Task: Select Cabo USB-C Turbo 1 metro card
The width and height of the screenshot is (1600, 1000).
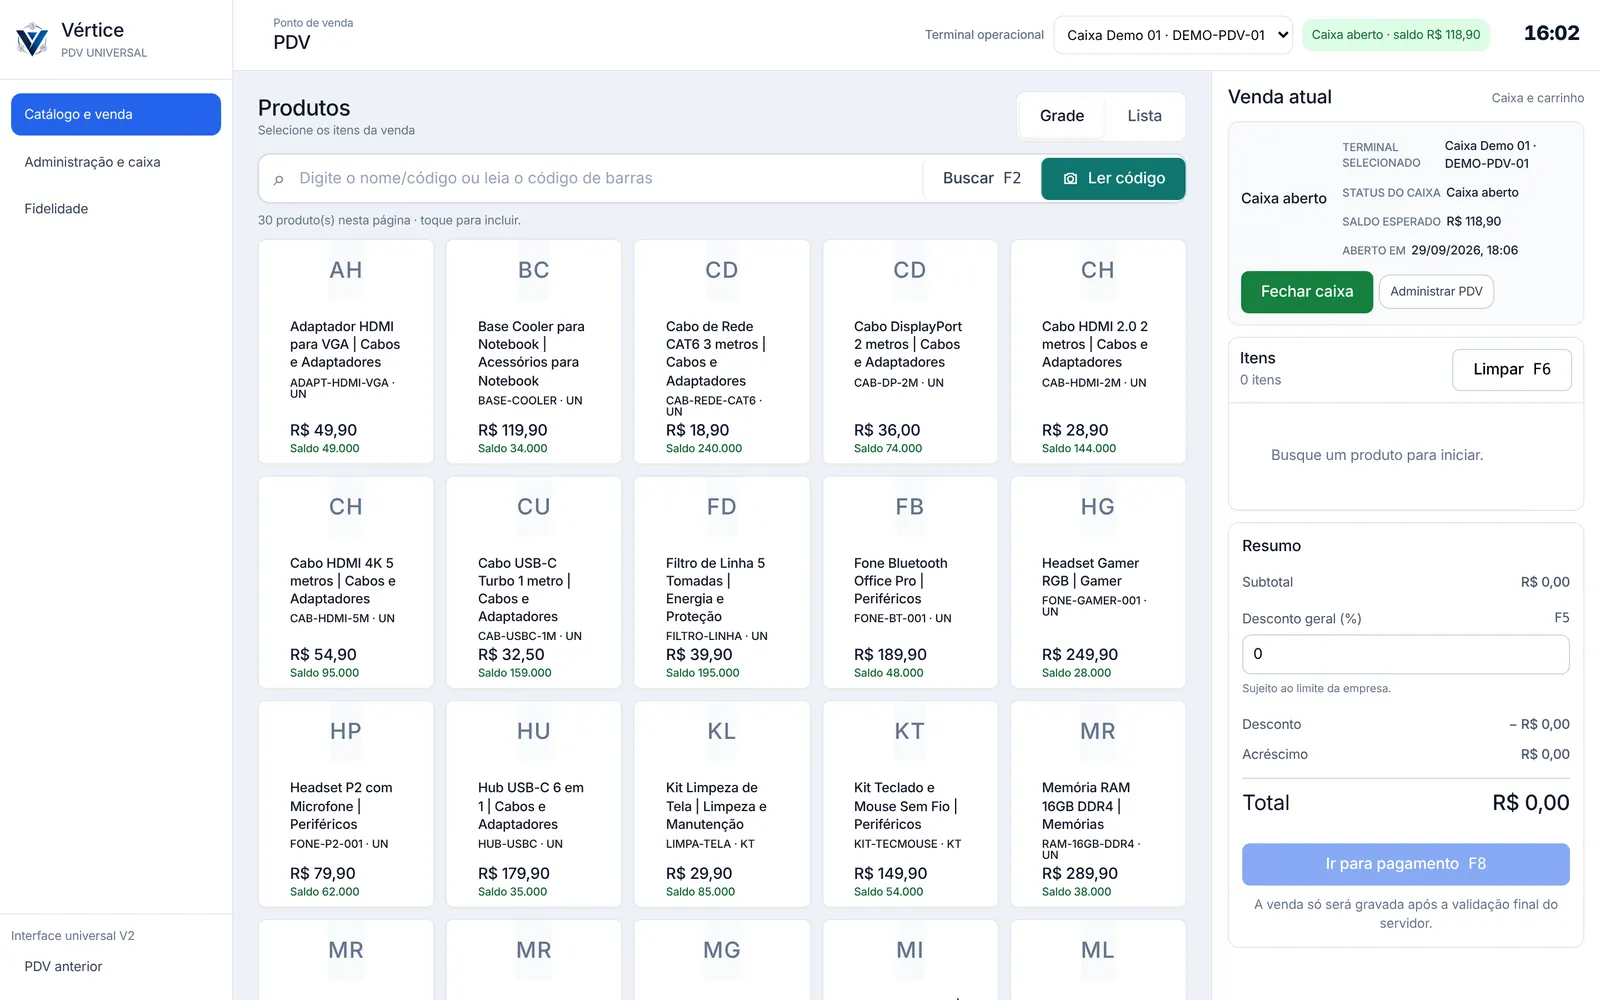Action: [x=534, y=582]
